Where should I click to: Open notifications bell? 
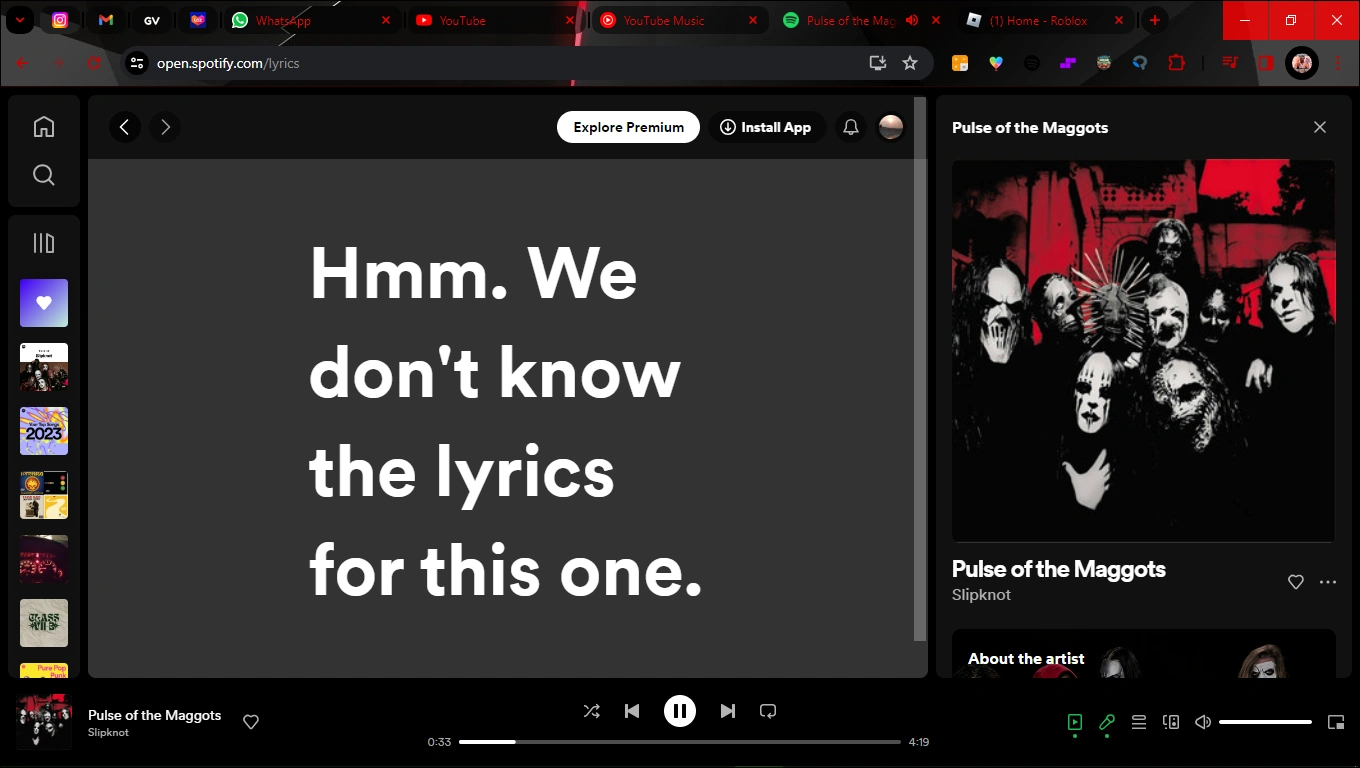pos(850,127)
